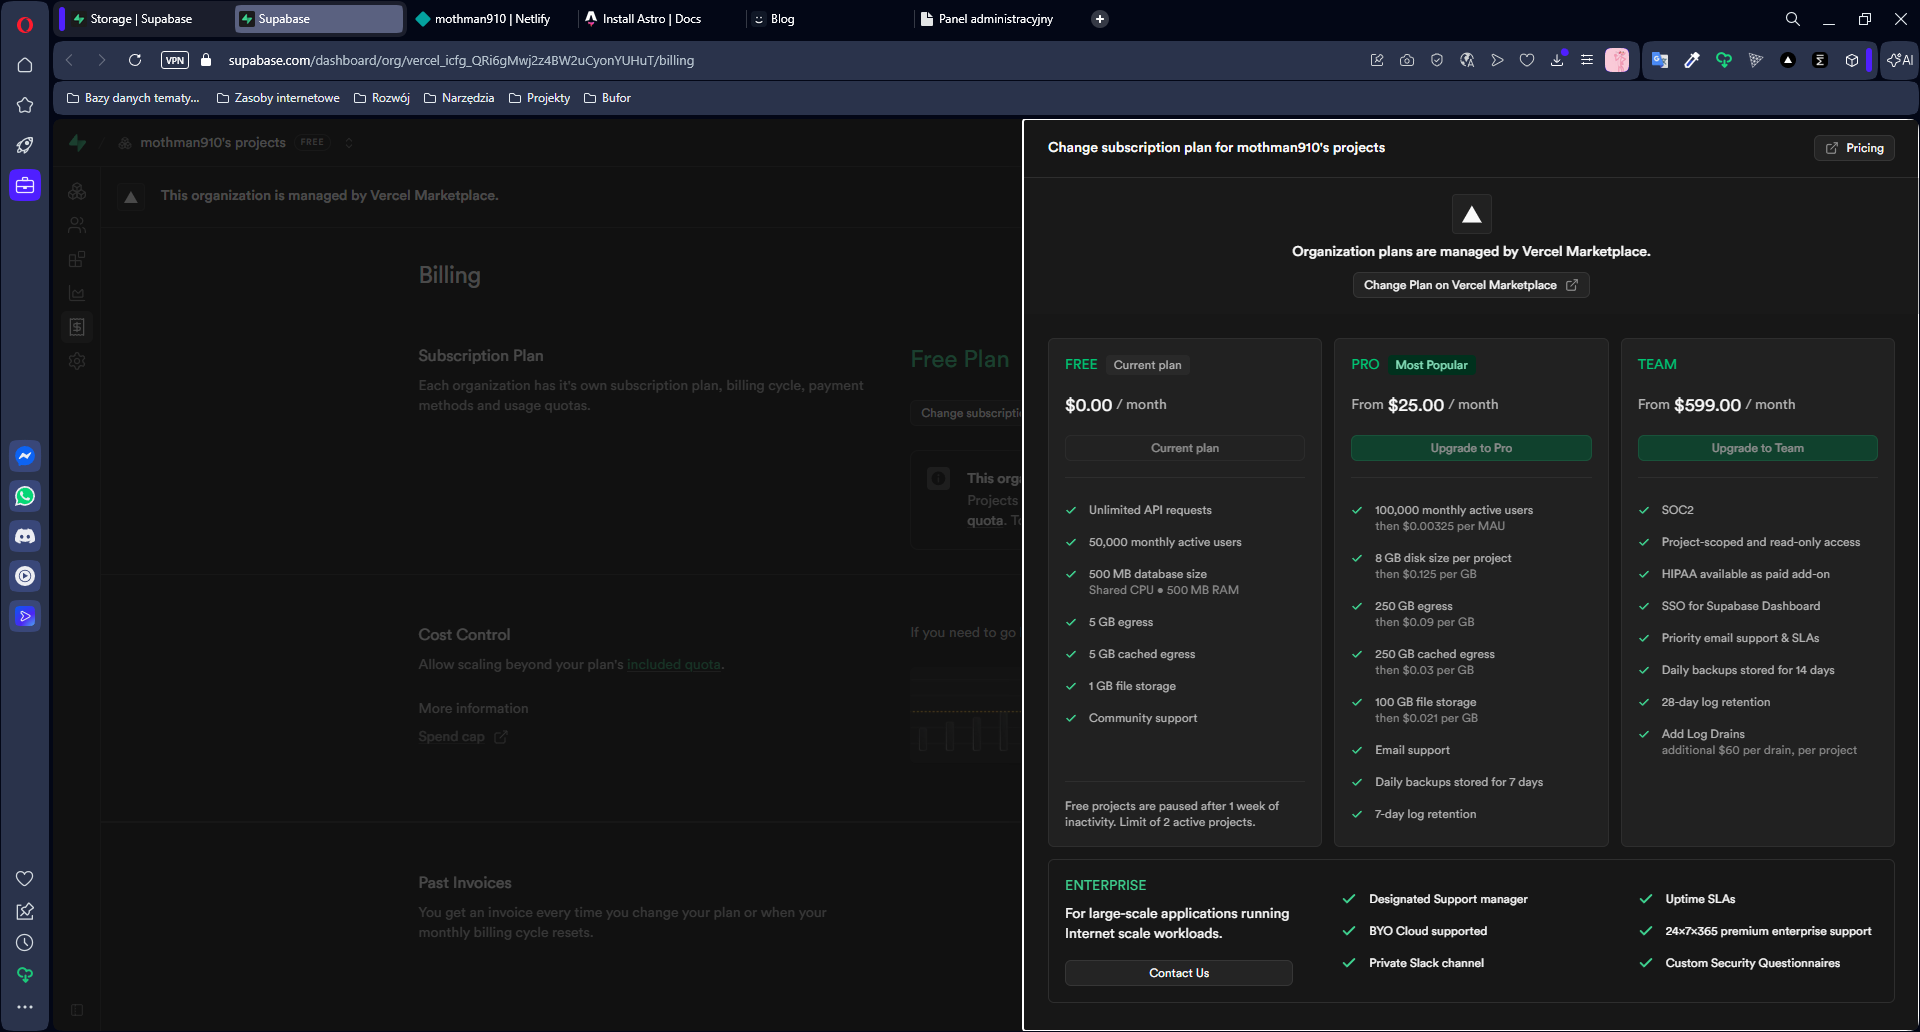This screenshot has width=1920, height=1032.
Task: Expand the Bazy danych bookmarks folder
Action: (x=133, y=98)
